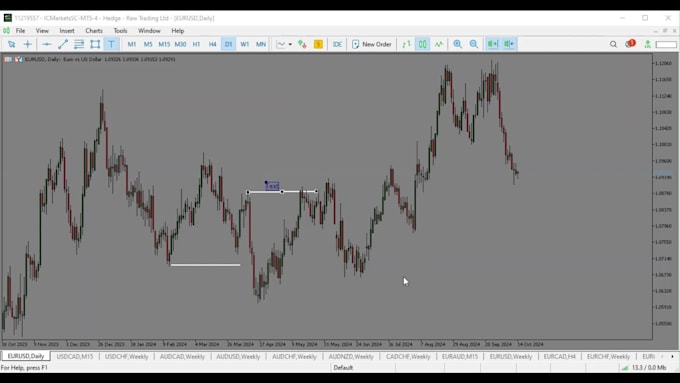
Task: Switch to the AUDUSD,Weekly chart tab
Action: [x=238, y=357]
